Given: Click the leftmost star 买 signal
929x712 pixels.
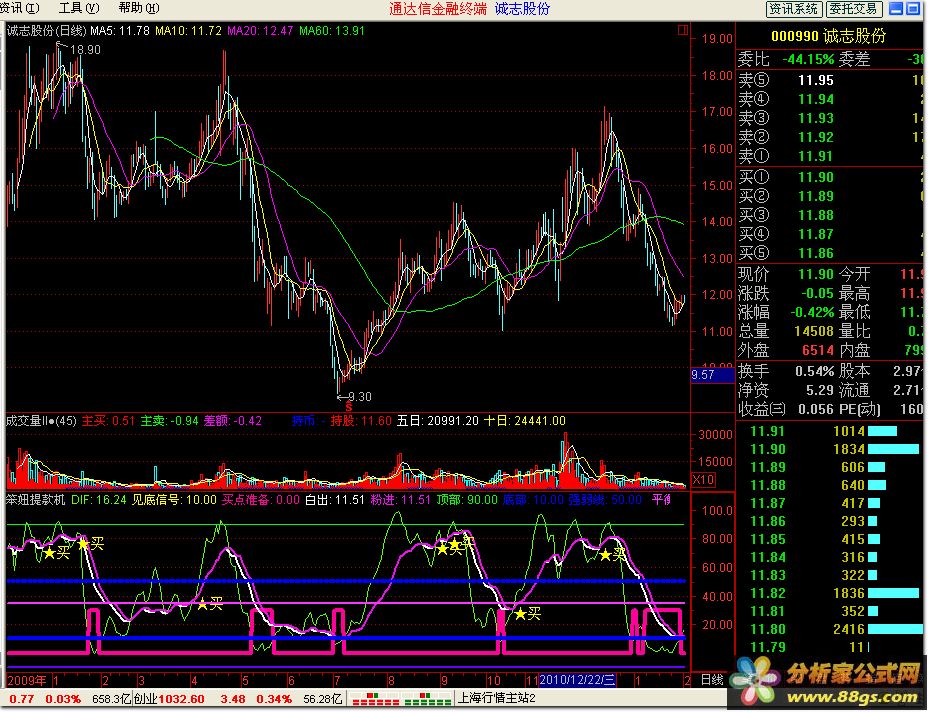Looking at the screenshot, I should pyautogui.click(x=56, y=553).
